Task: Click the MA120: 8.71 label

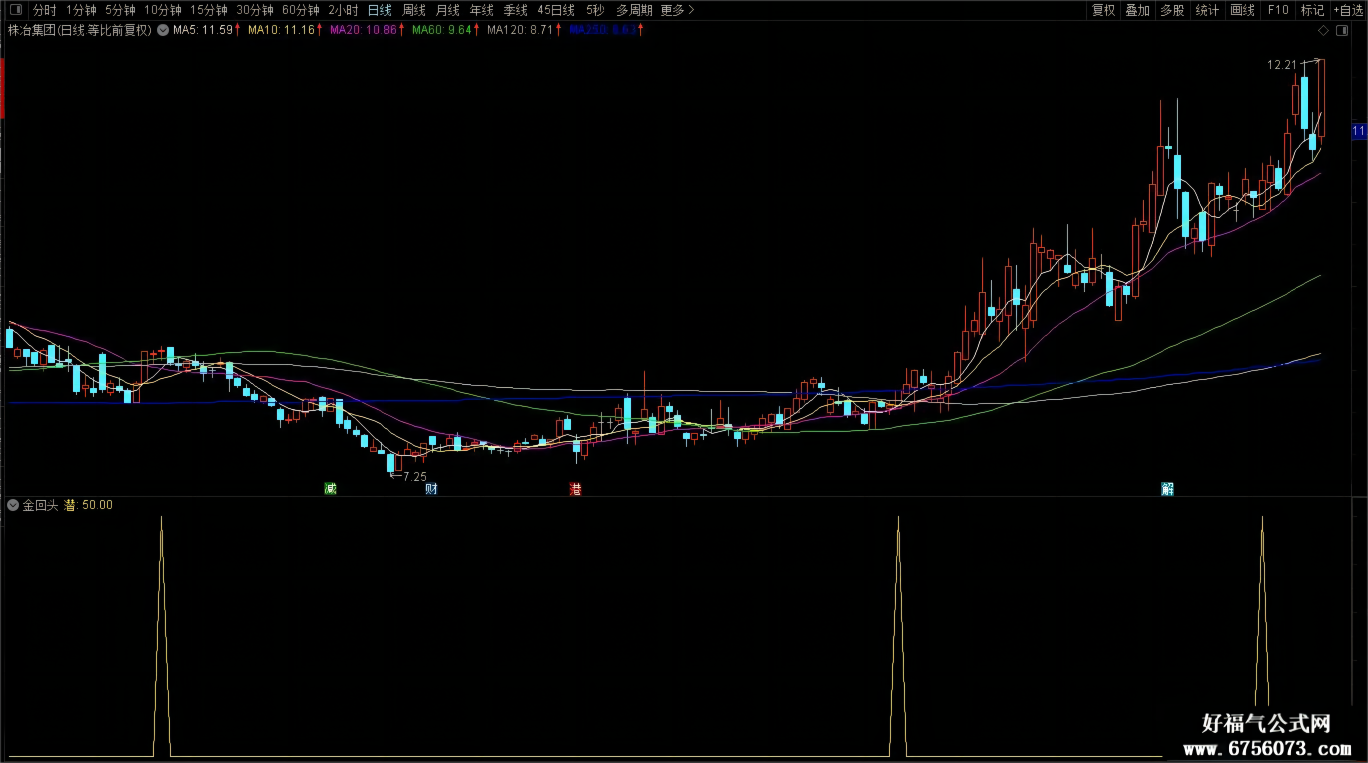Action: click(x=520, y=30)
